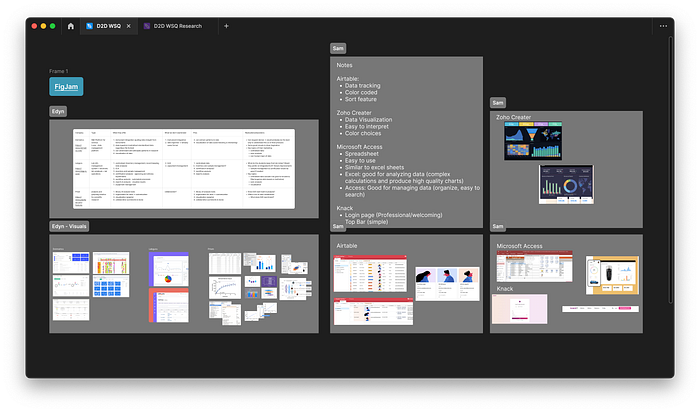Click the vertical canvas scrollbar
Image resolution: width=700 pixels, height=412 pixels.
[x=670, y=170]
